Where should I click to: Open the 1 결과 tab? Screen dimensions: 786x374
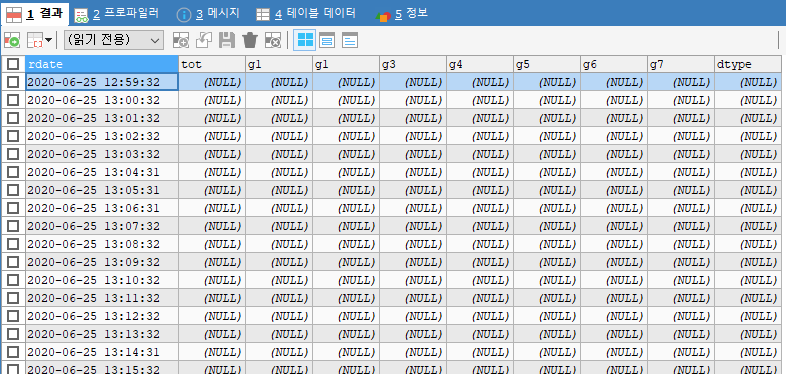[x=35, y=14]
